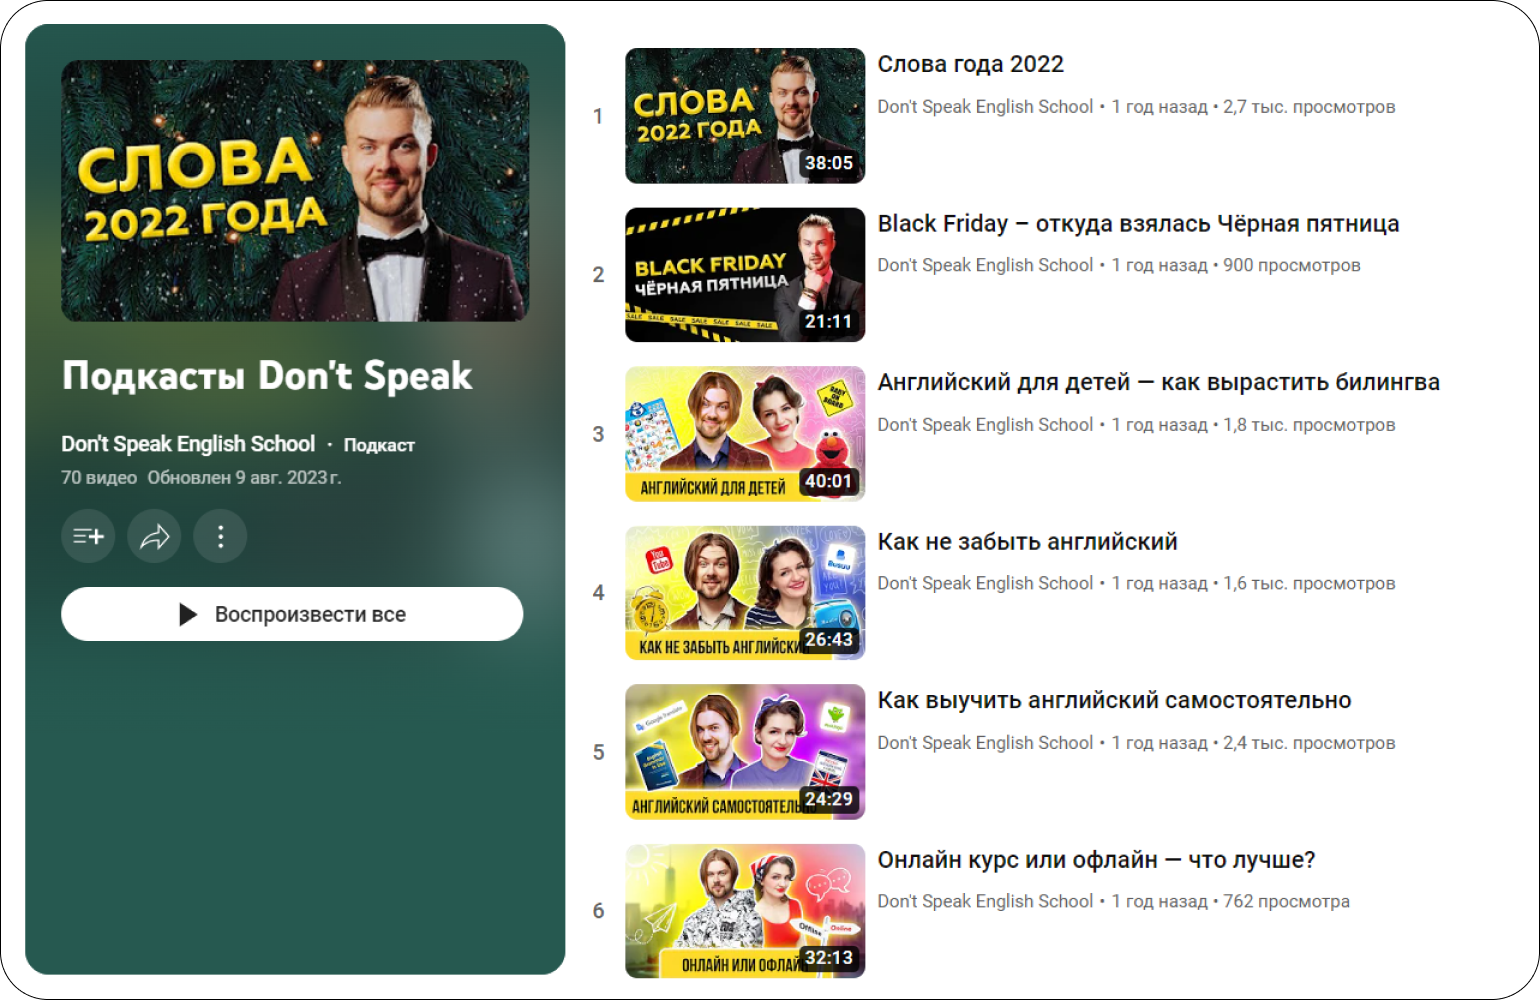Screen dimensions: 1540x1000
Task: Open thumbnail 'Английский для детей' 40:01
Action: point(745,434)
